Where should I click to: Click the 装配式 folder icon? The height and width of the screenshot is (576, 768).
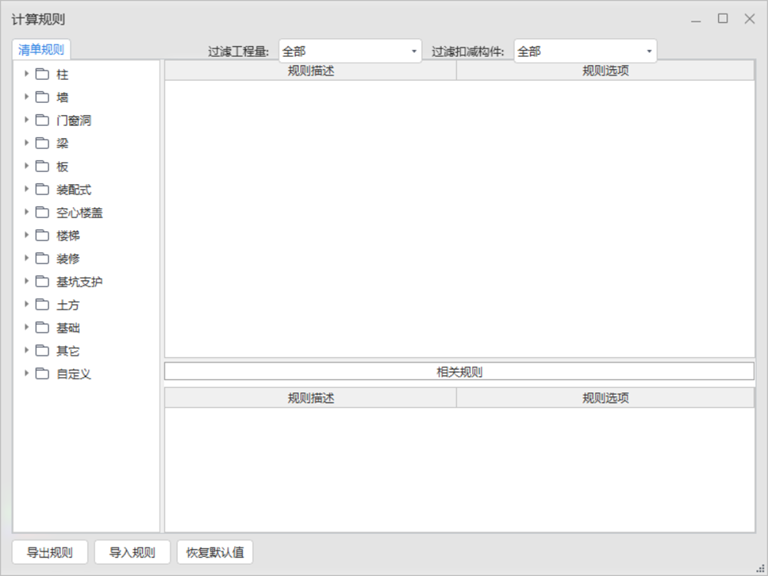click(42, 189)
